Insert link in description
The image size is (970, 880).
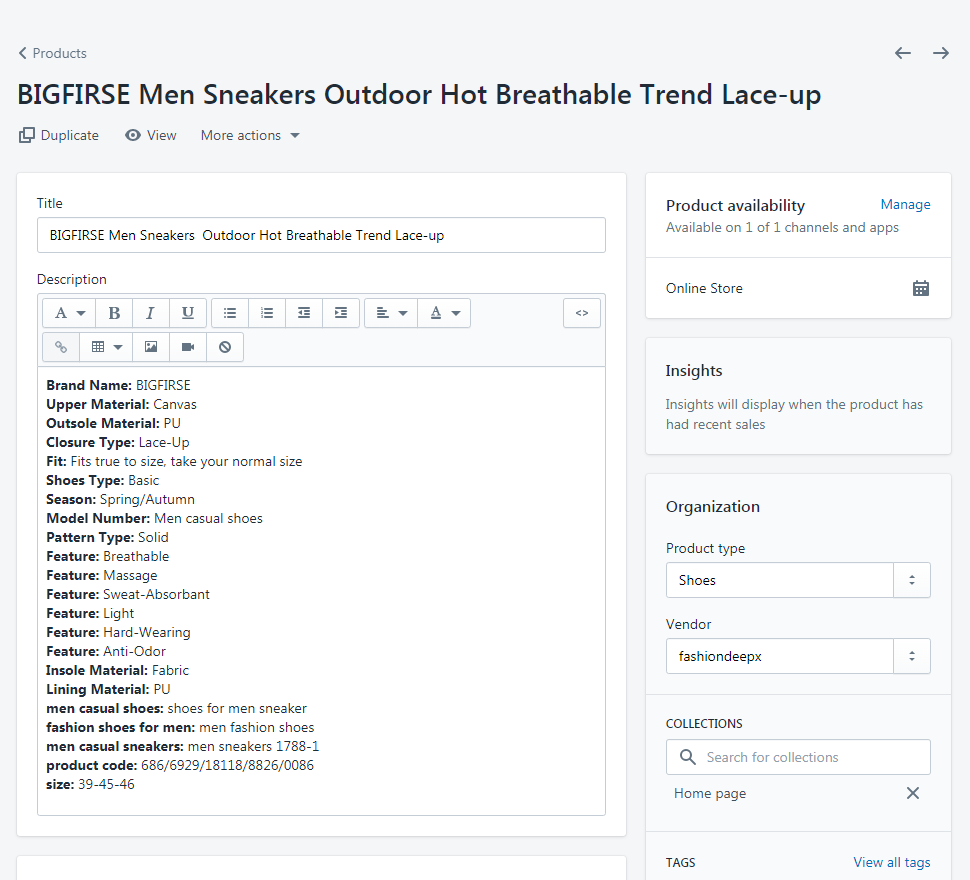pos(61,347)
